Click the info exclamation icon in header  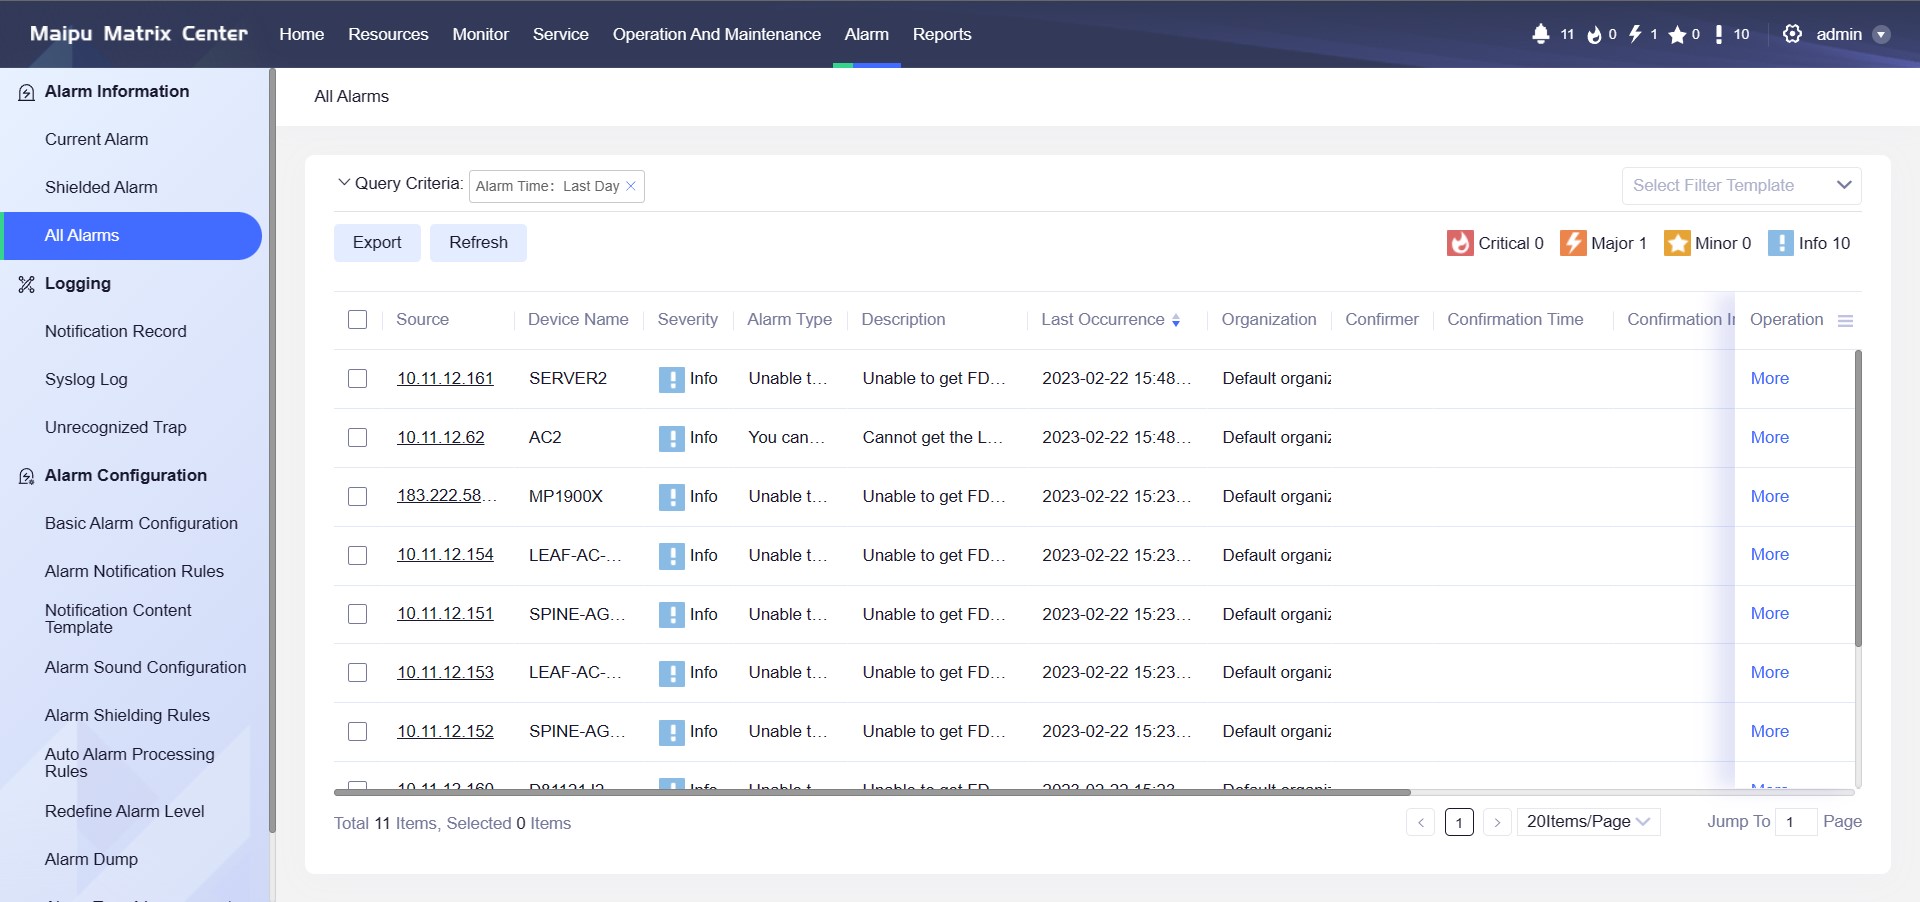pyautogui.click(x=1719, y=34)
